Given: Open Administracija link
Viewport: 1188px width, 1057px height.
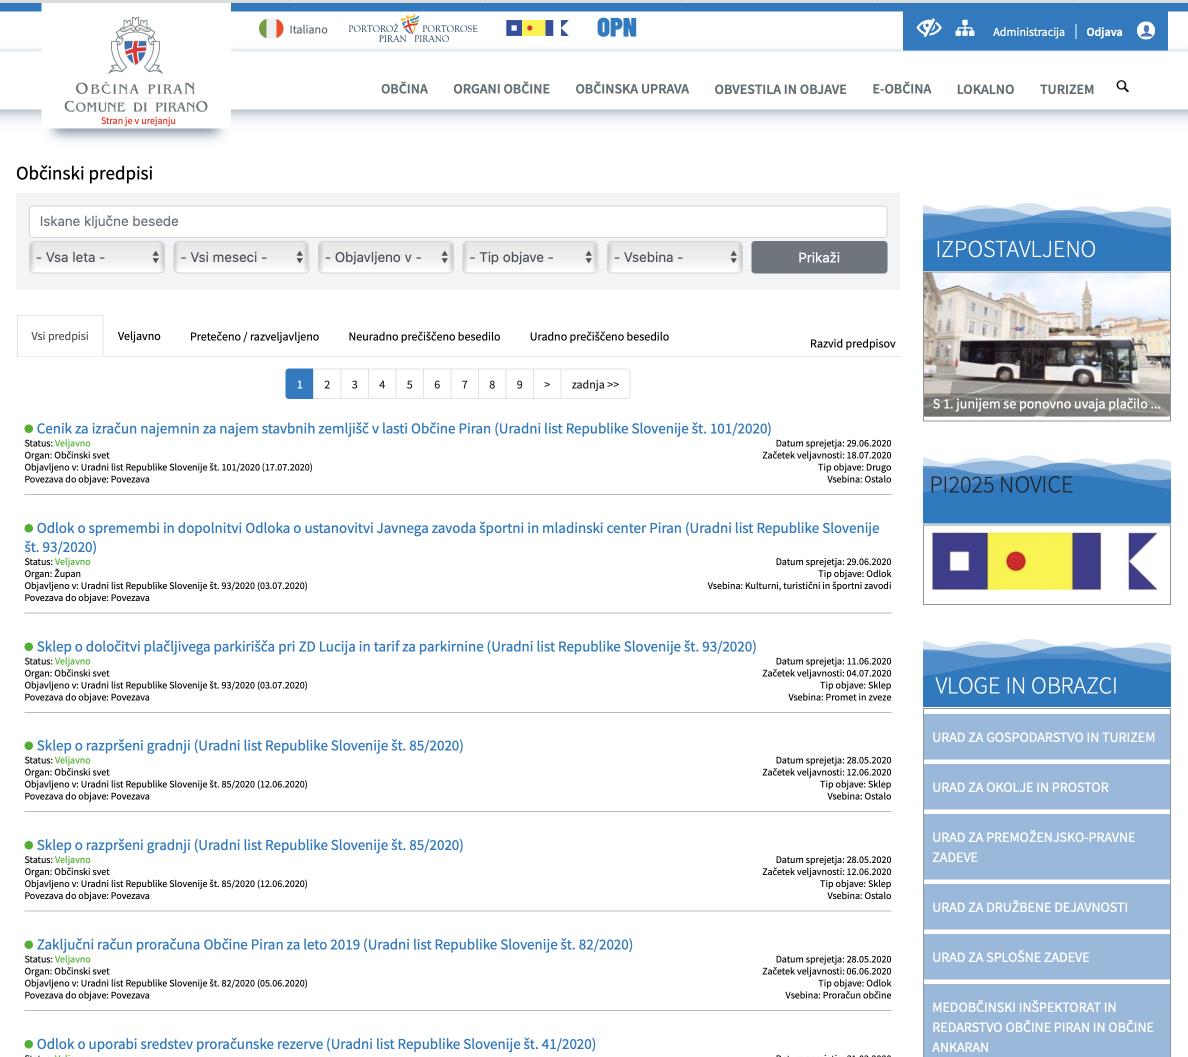Looking at the screenshot, I should click(1028, 32).
